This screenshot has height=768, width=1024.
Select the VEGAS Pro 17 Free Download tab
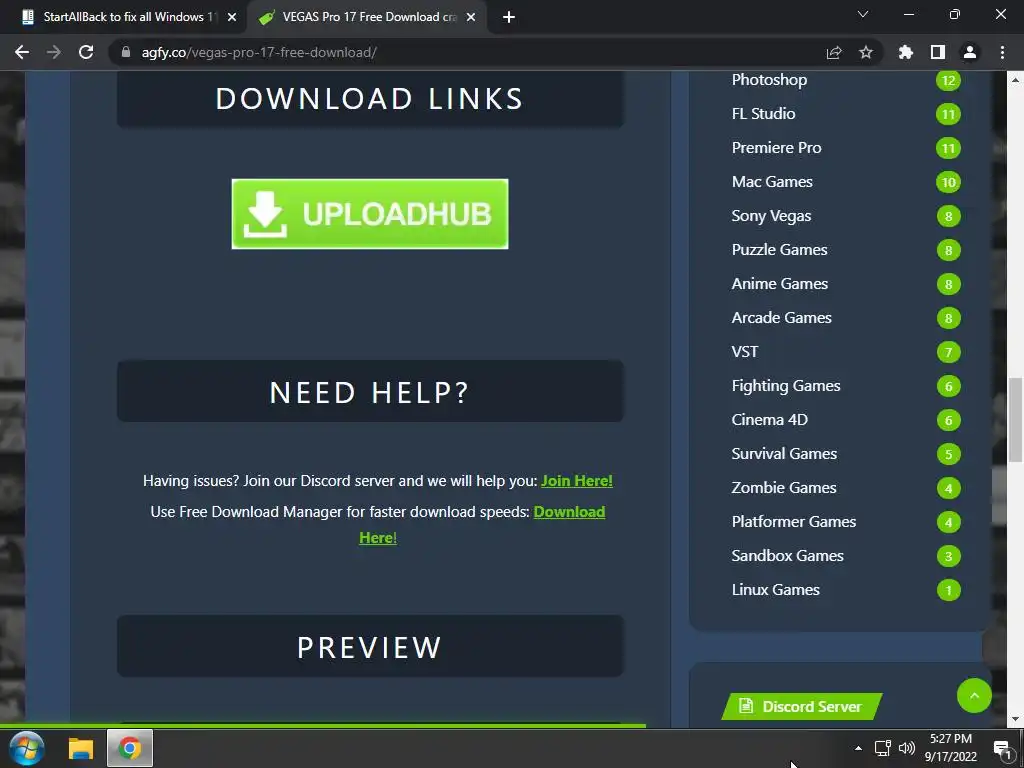click(366, 18)
